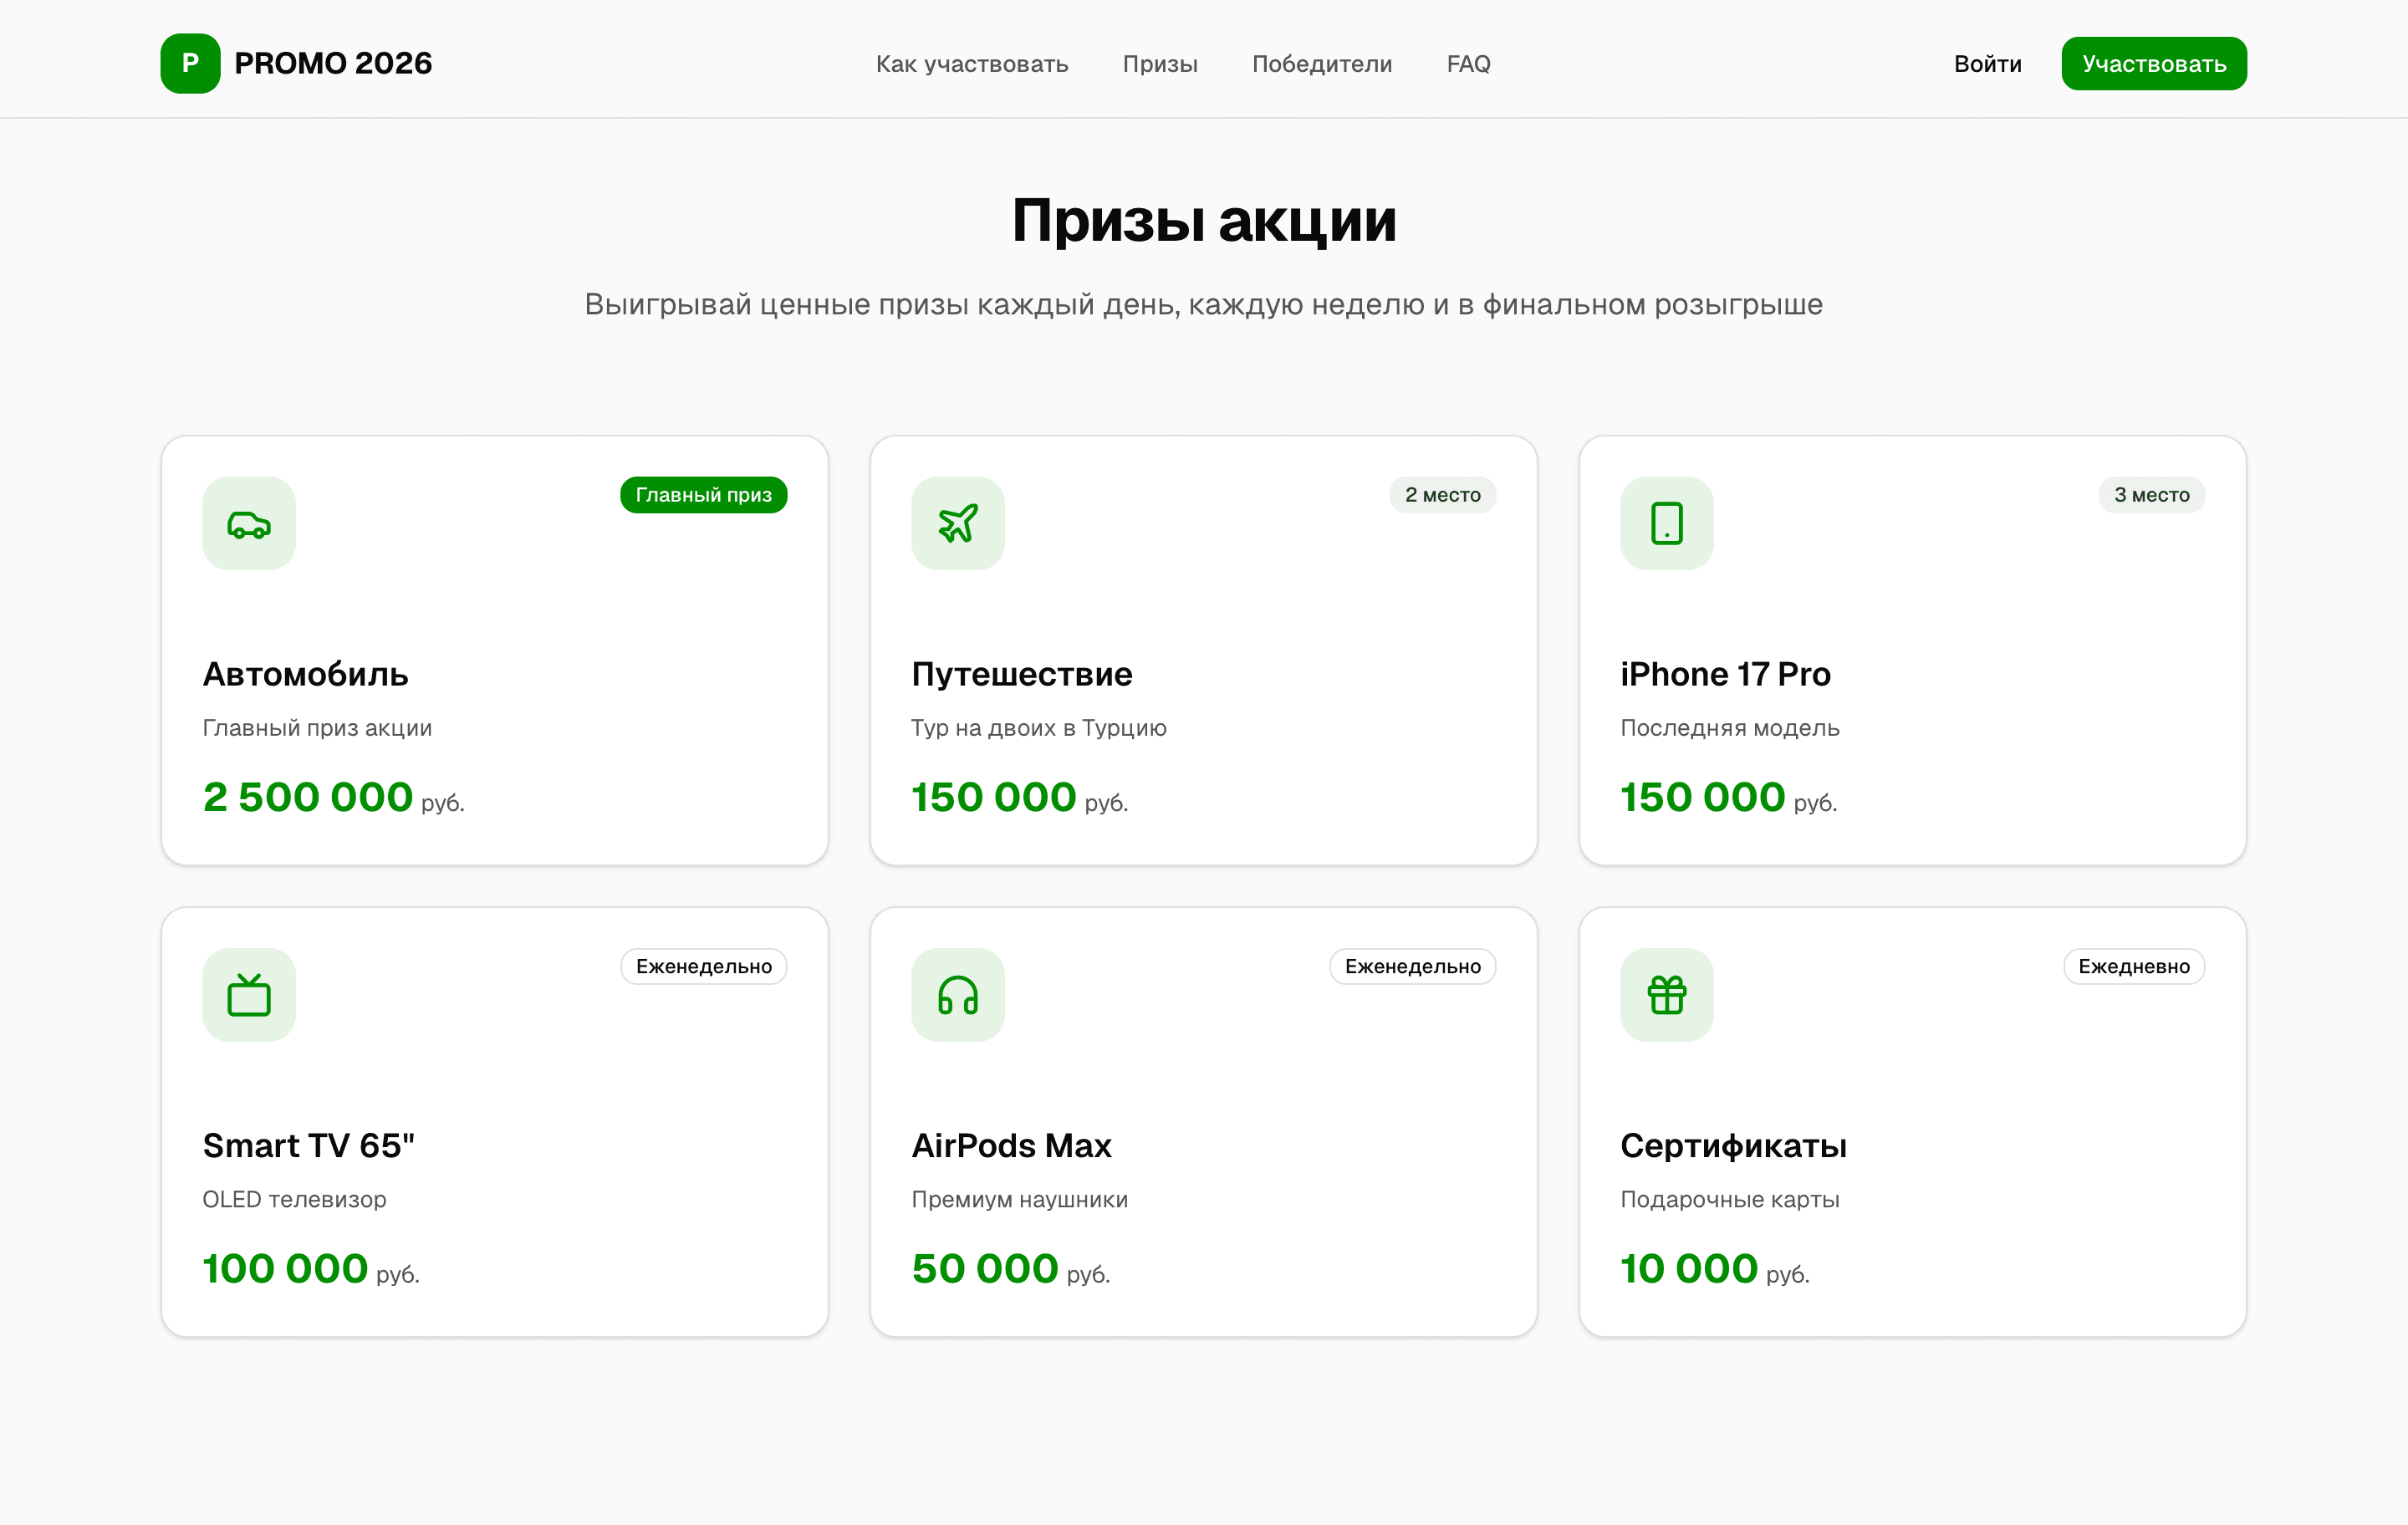2408x1525 pixels.
Task: Click the 50 000 руб. price
Action: [1011, 1268]
